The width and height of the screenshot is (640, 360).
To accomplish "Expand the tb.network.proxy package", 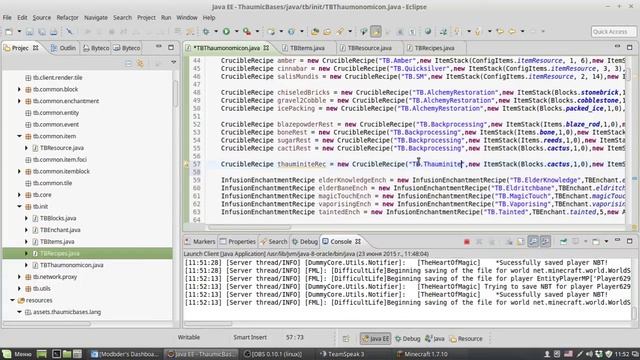I will [x=19, y=277].
